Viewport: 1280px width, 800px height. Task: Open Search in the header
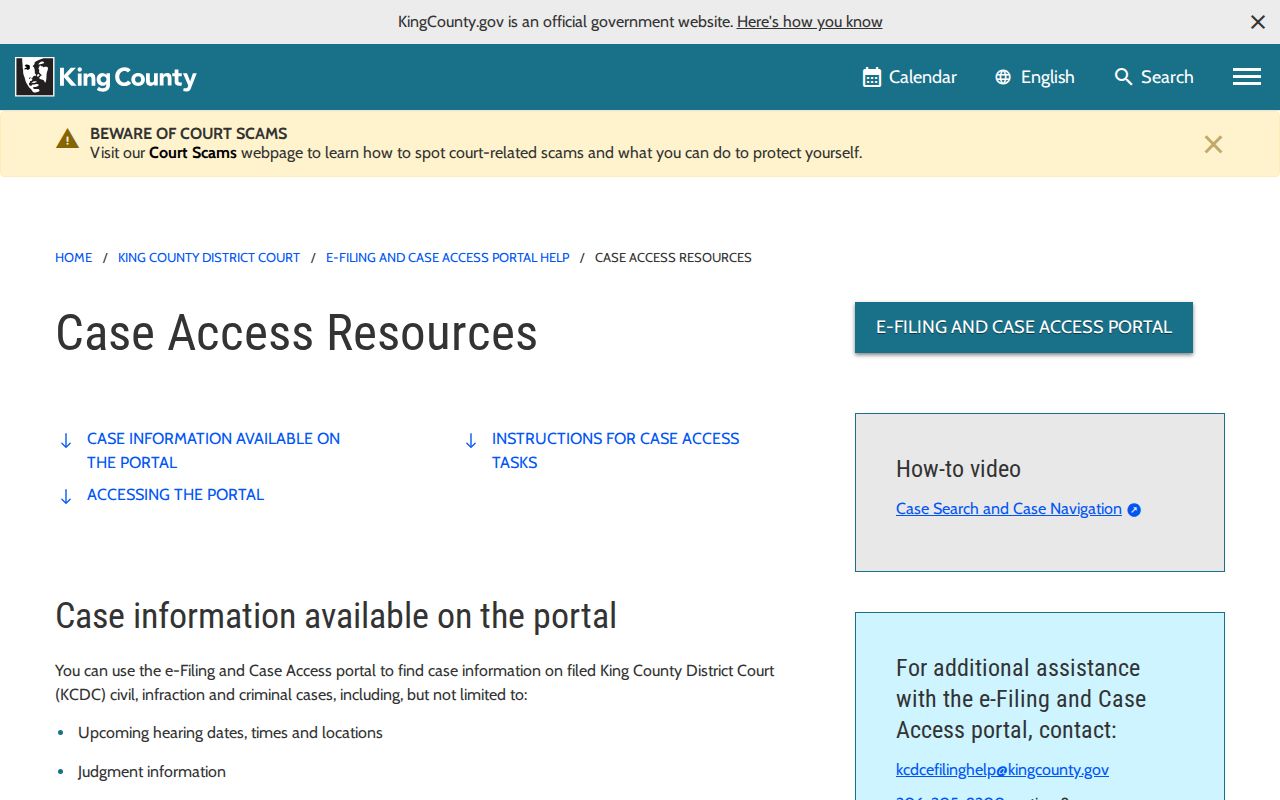(1154, 77)
